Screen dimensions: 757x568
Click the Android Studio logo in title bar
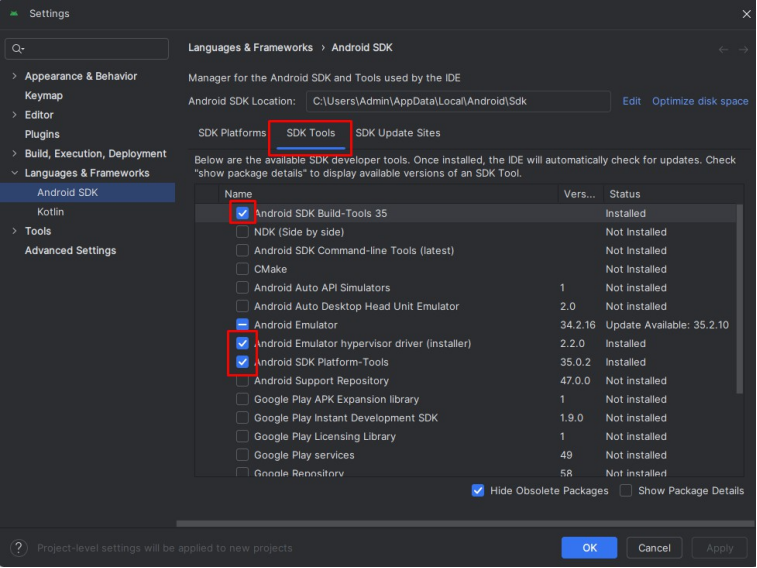(x=13, y=13)
